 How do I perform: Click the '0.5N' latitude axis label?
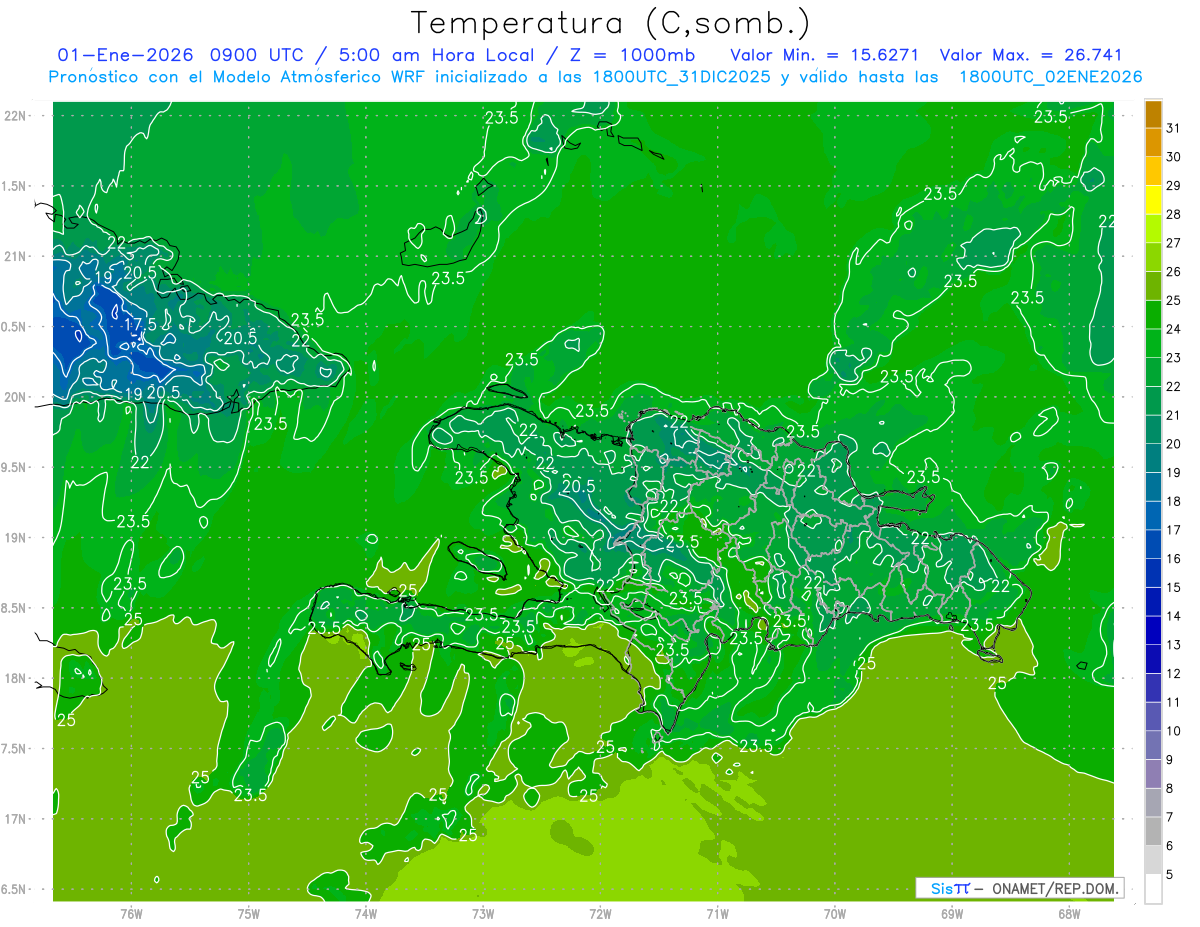pos(13,327)
